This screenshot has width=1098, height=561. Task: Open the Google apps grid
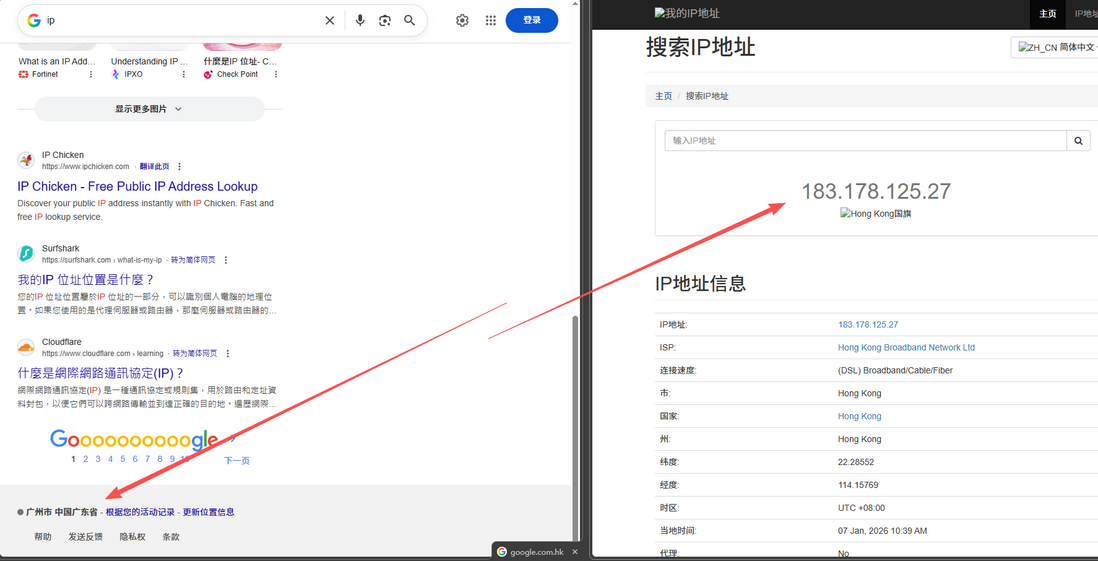coord(491,20)
